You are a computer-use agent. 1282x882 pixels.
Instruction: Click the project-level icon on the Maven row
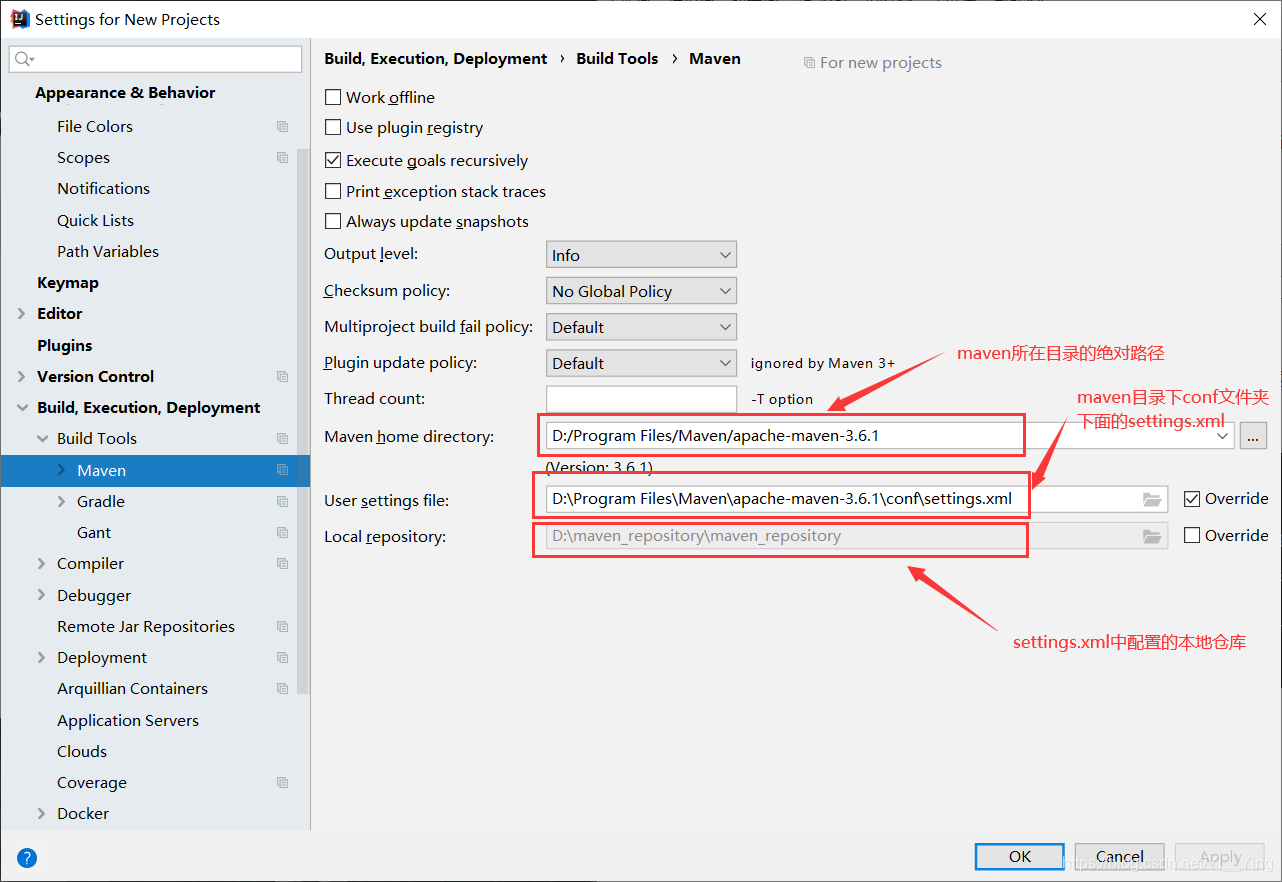point(283,470)
